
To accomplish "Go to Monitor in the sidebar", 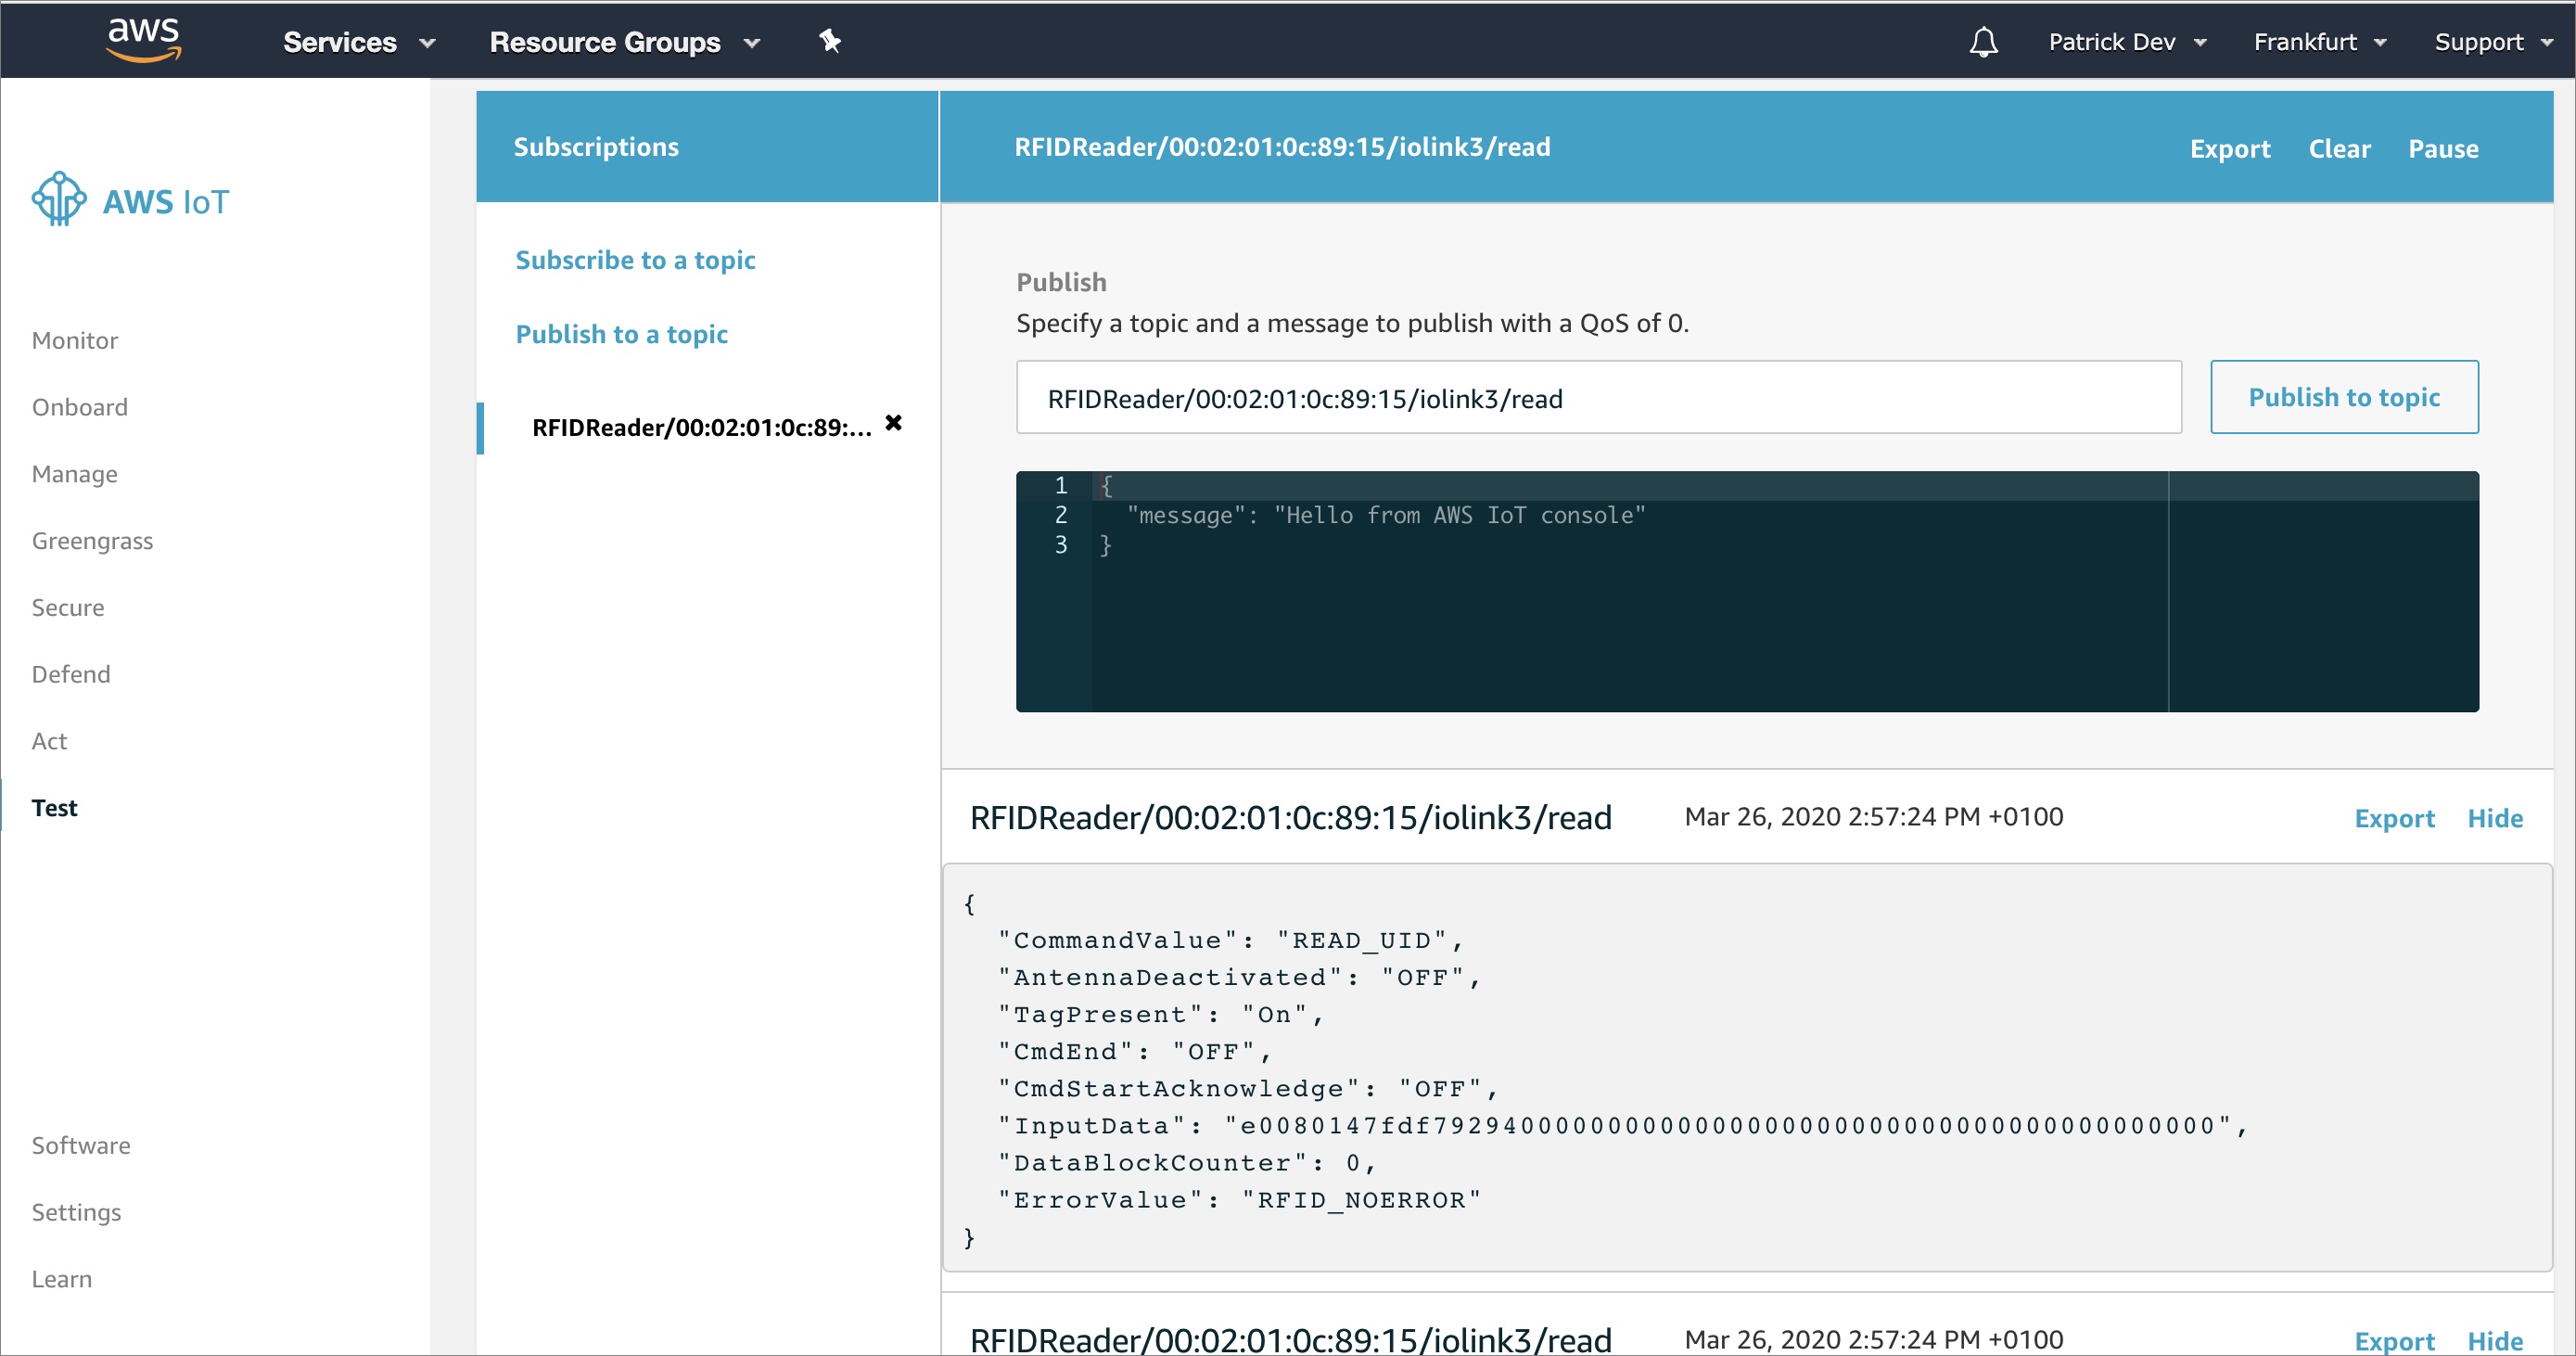I will [x=75, y=340].
